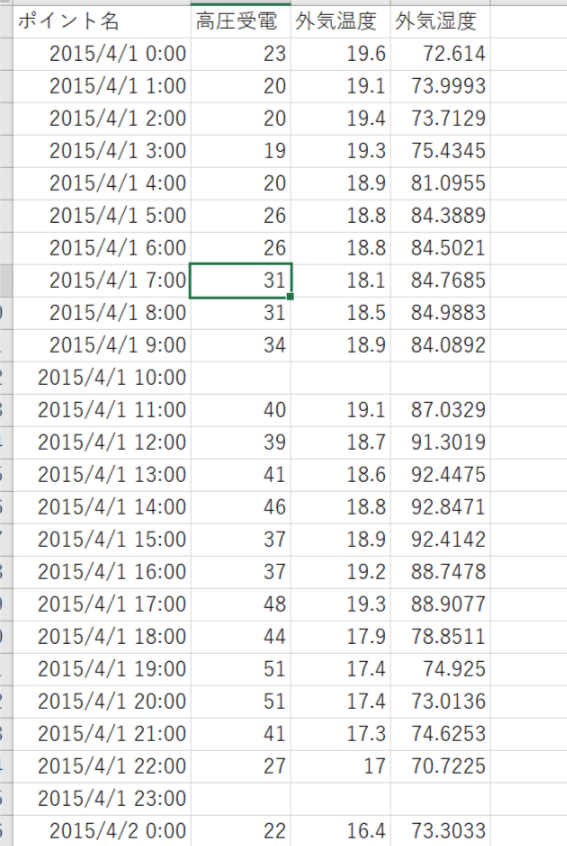The image size is (567, 846).
Task: Select the 外気温度 header cell
Action: (340, 22)
